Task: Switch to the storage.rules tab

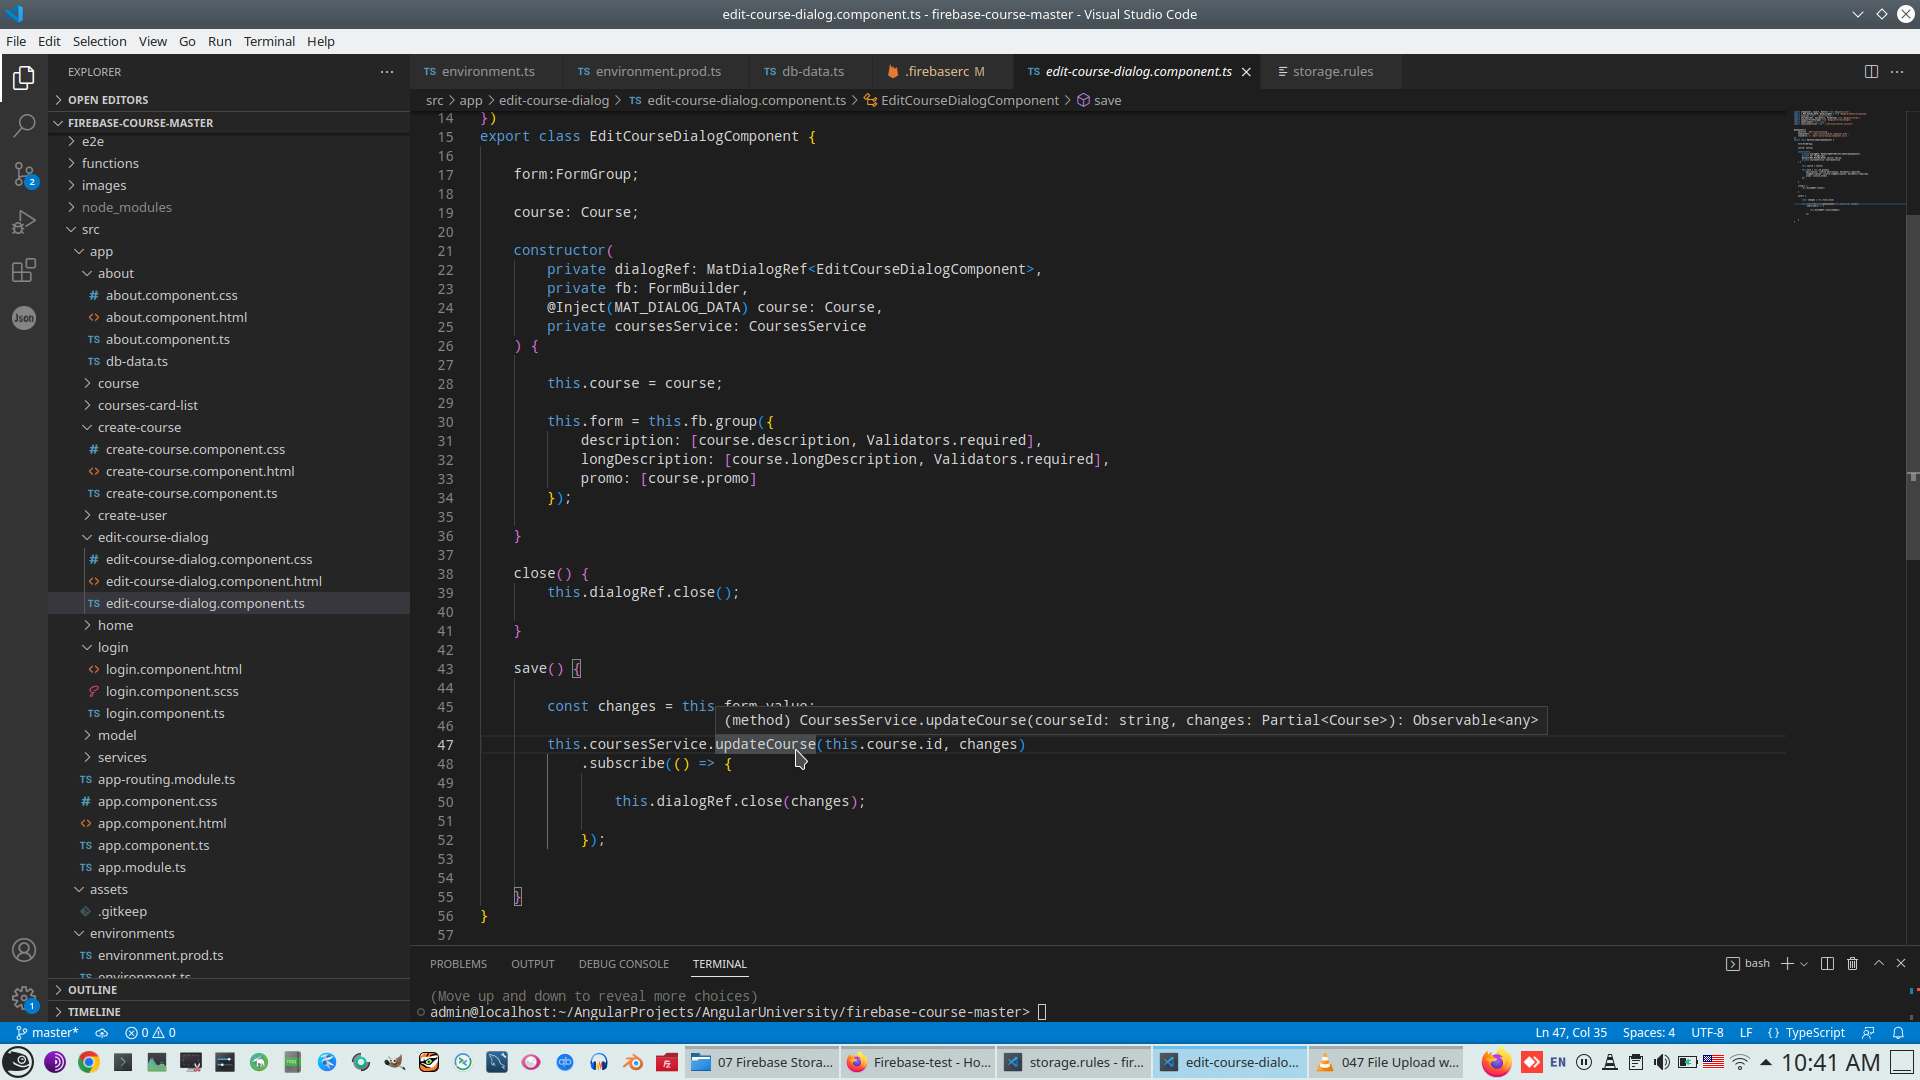Action: pyautogui.click(x=1332, y=71)
